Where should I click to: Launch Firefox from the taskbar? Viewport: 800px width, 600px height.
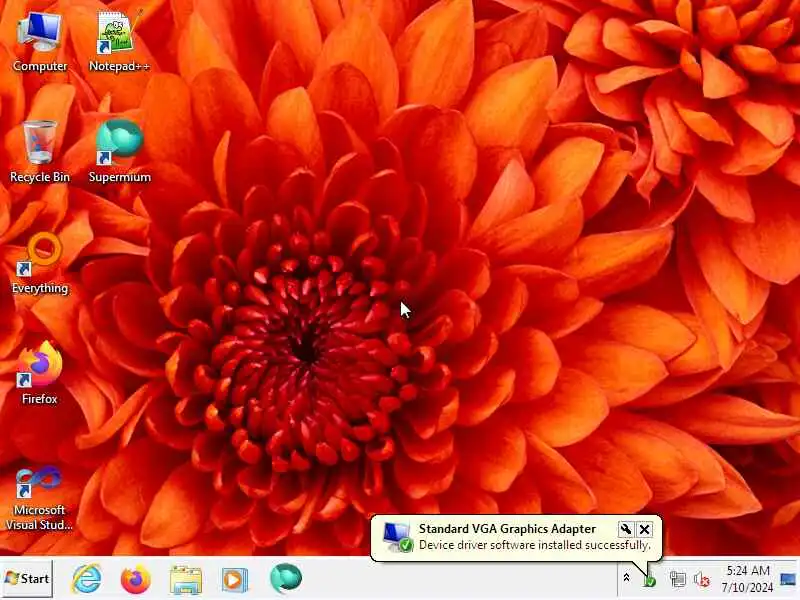(136, 579)
